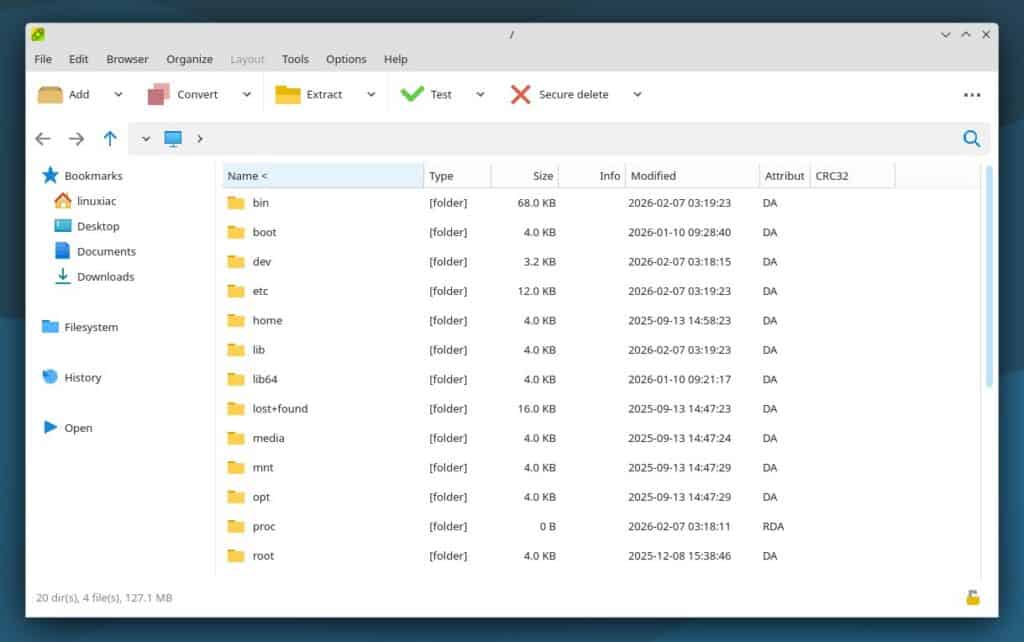Image resolution: width=1024 pixels, height=642 pixels.
Task: Go back using the left arrow
Action: 43,139
